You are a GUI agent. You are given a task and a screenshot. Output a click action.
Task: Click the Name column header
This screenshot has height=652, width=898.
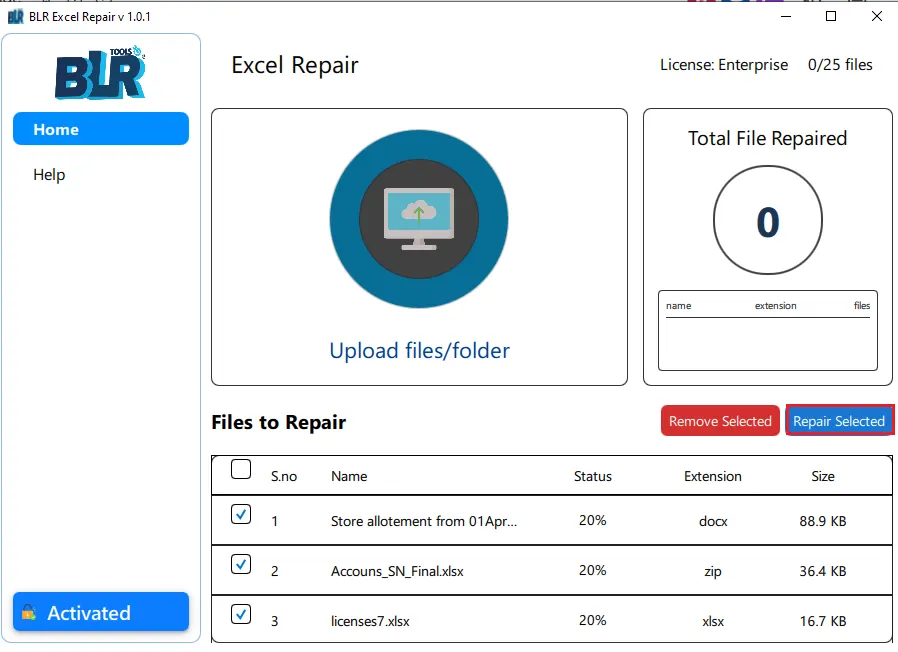[x=349, y=476]
